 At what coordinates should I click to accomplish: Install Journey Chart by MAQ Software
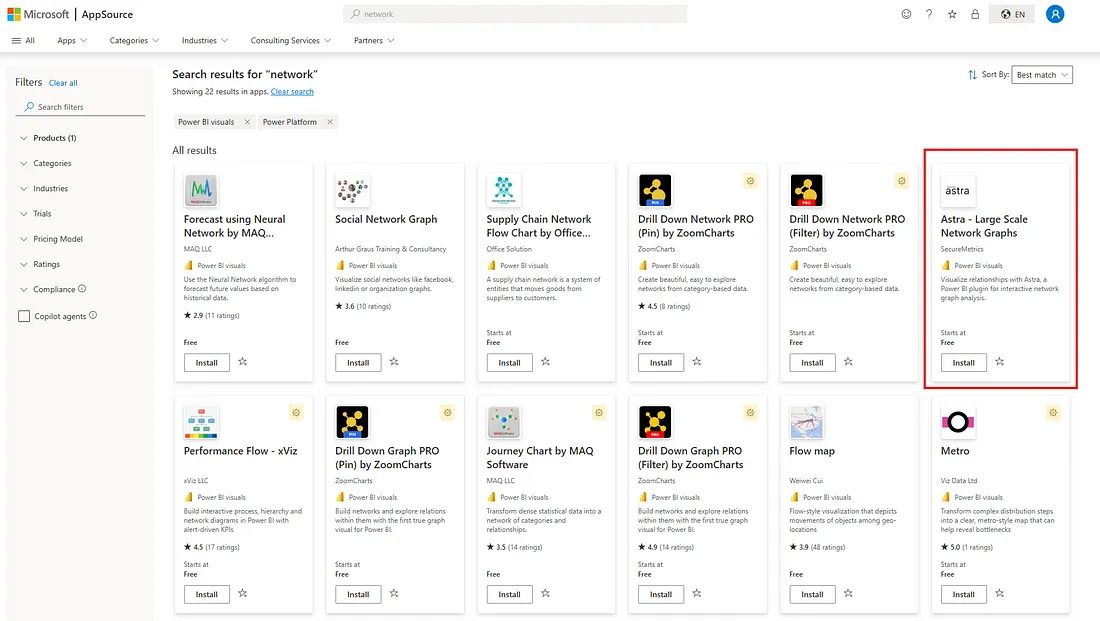pos(509,594)
